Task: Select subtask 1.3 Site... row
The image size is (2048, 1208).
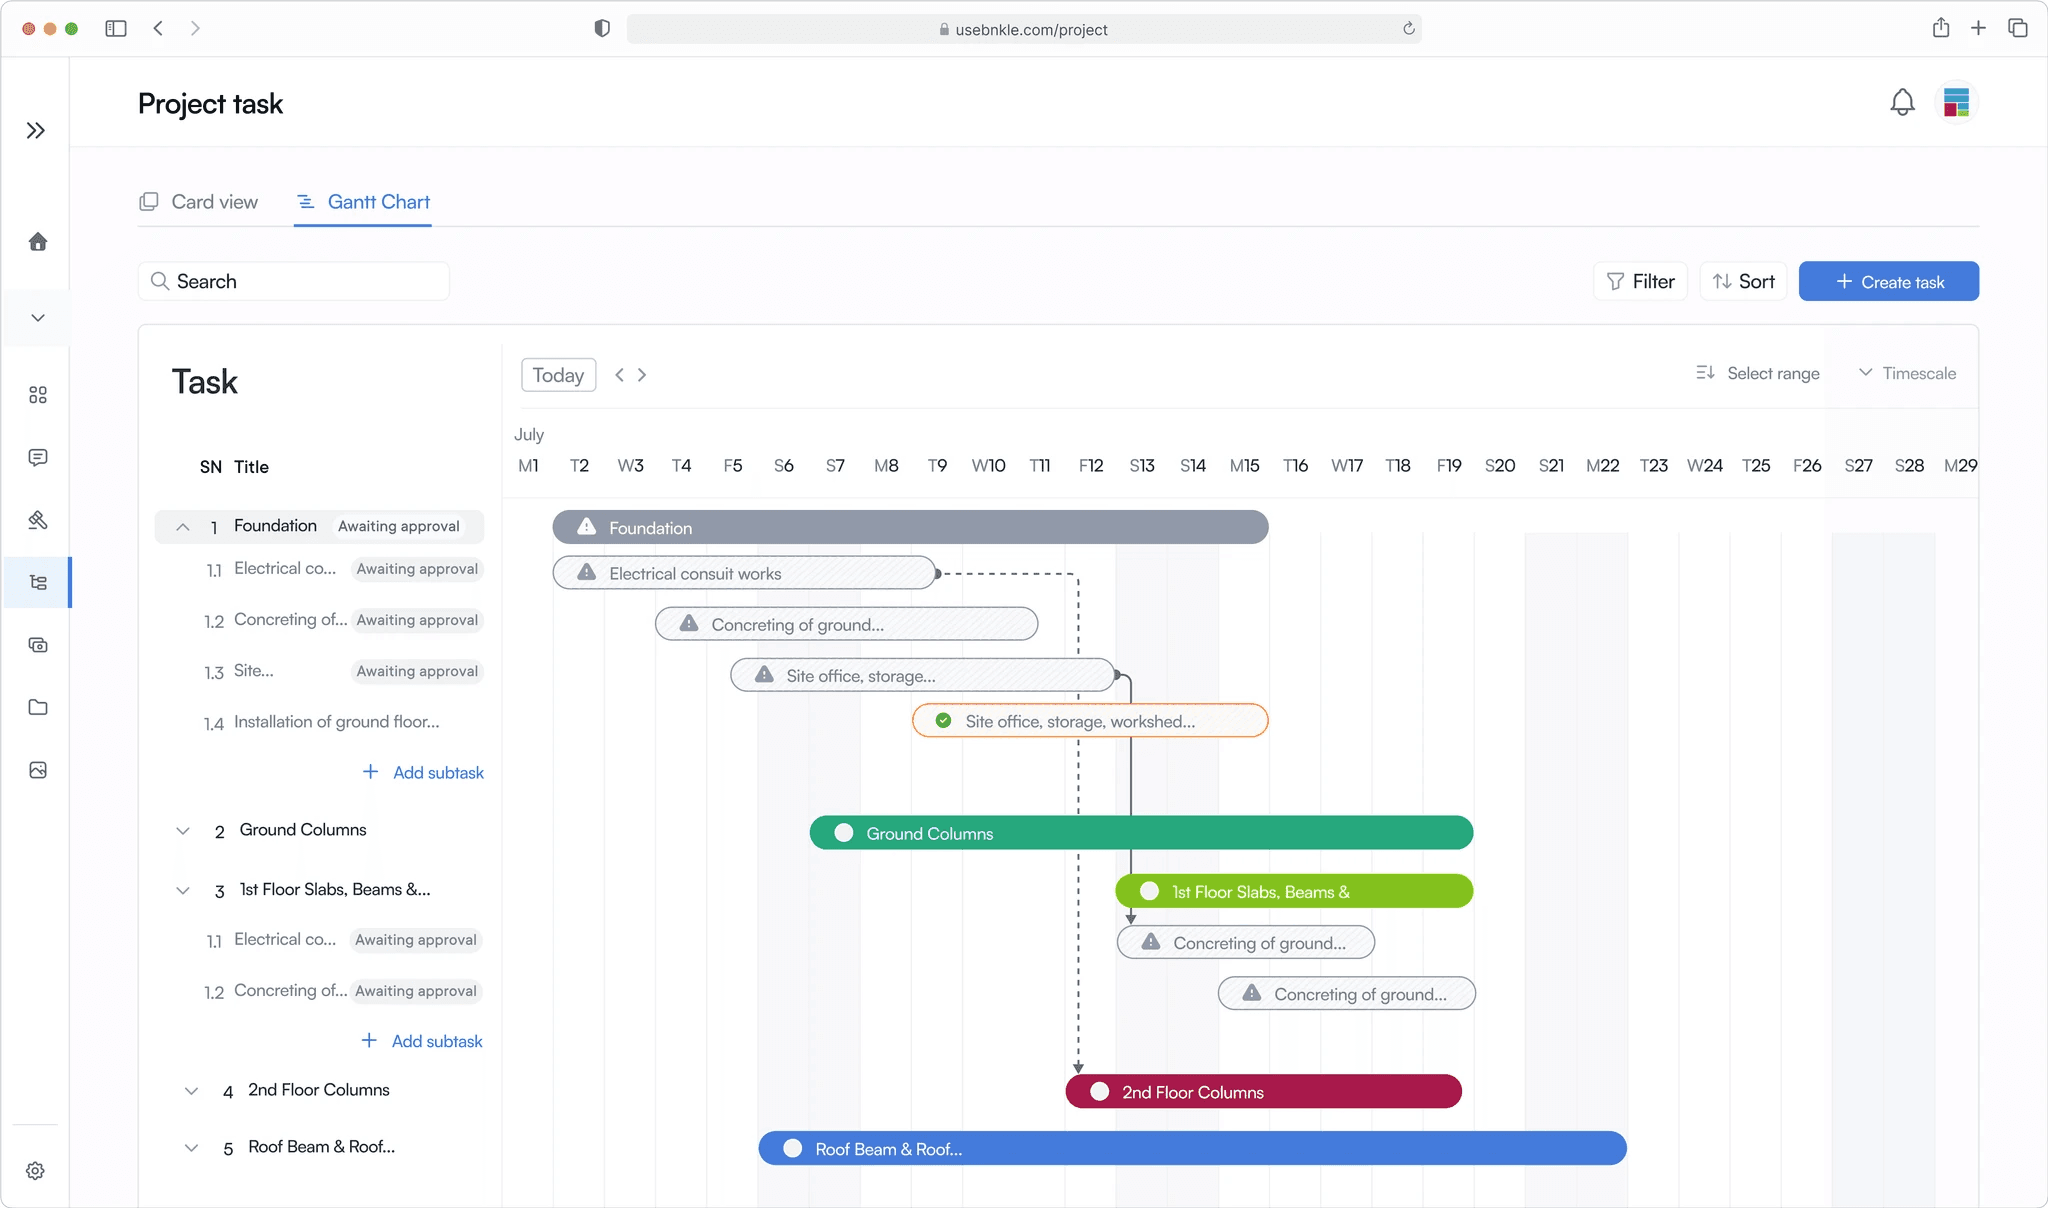Action: pyautogui.click(x=342, y=671)
